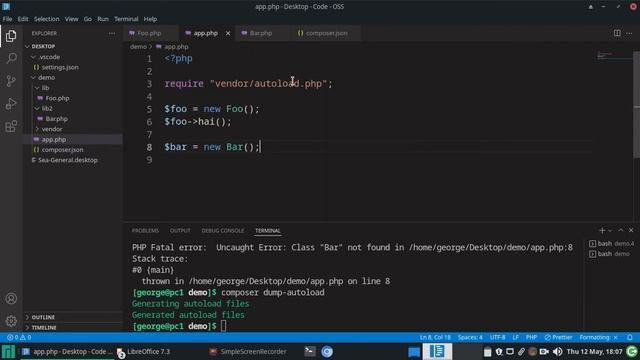Open Source Control view
The height and width of the screenshot is (360, 640).
point(11,81)
